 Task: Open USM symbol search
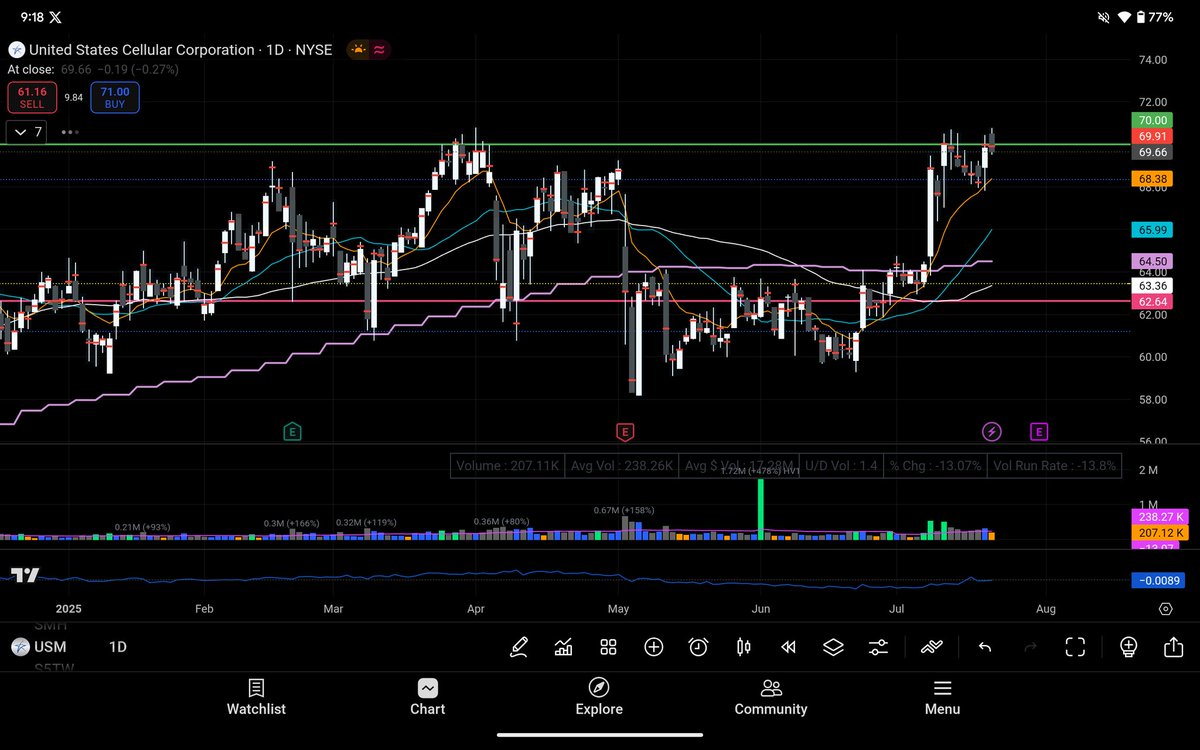coord(50,647)
